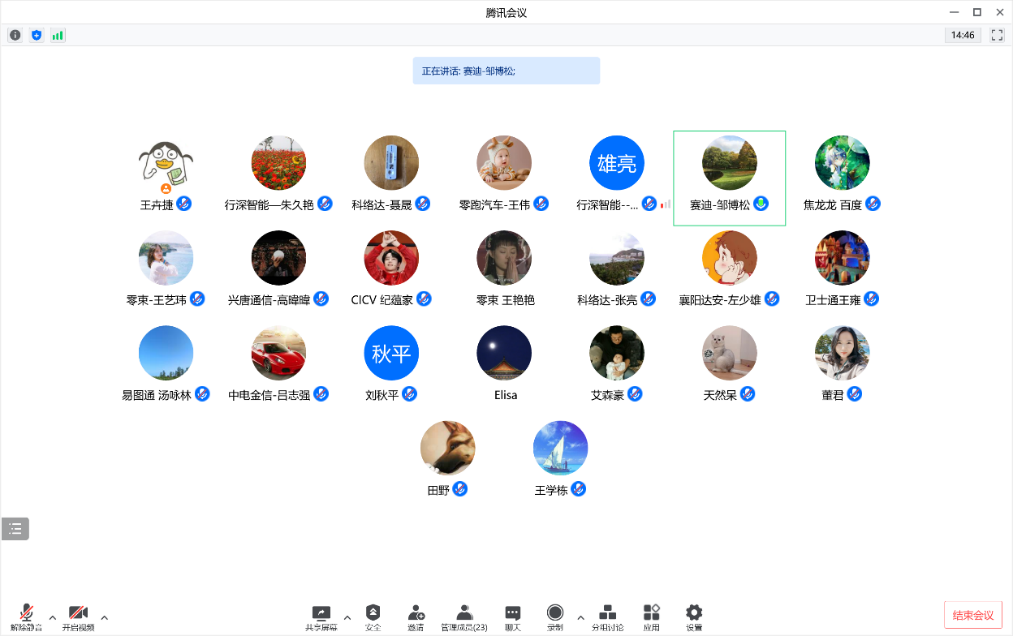Click mic icon beside CICV 纪蕴家
This screenshot has height=636, width=1013.
(x=424, y=299)
